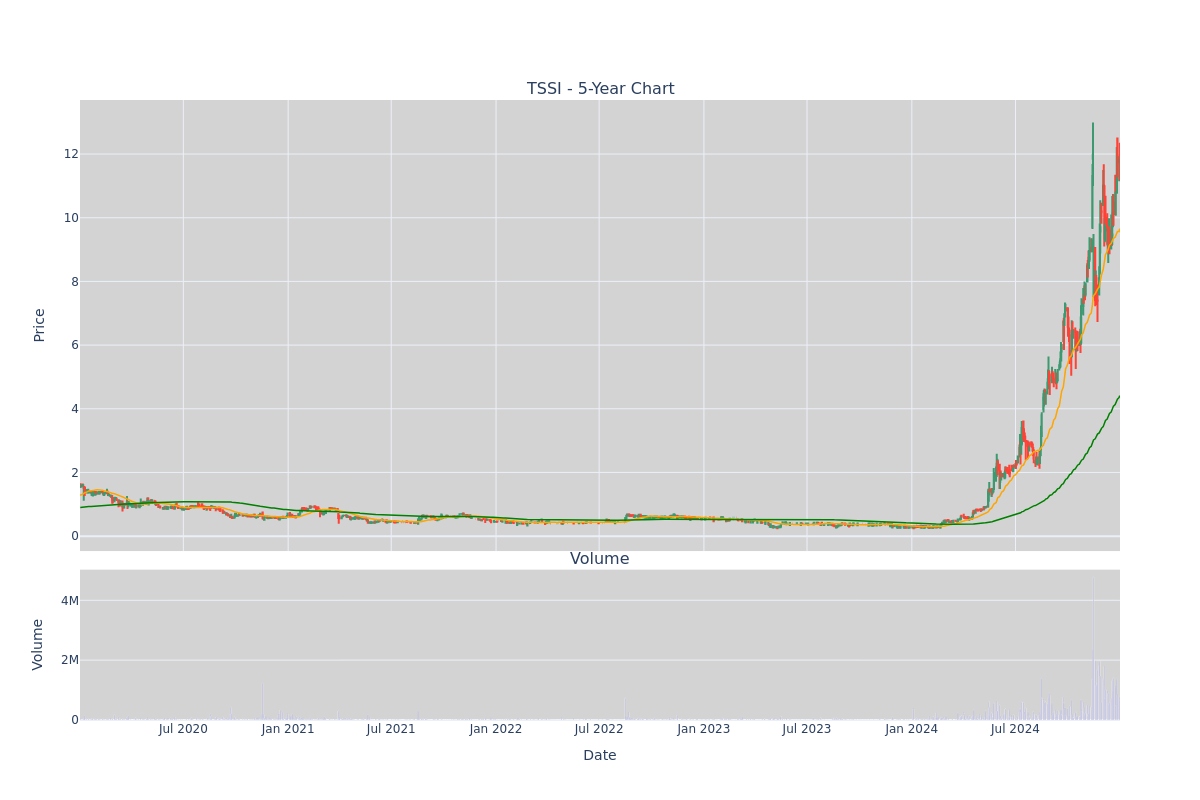
Task: Click the green moving average line end
Action: (x=1118, y=397)
